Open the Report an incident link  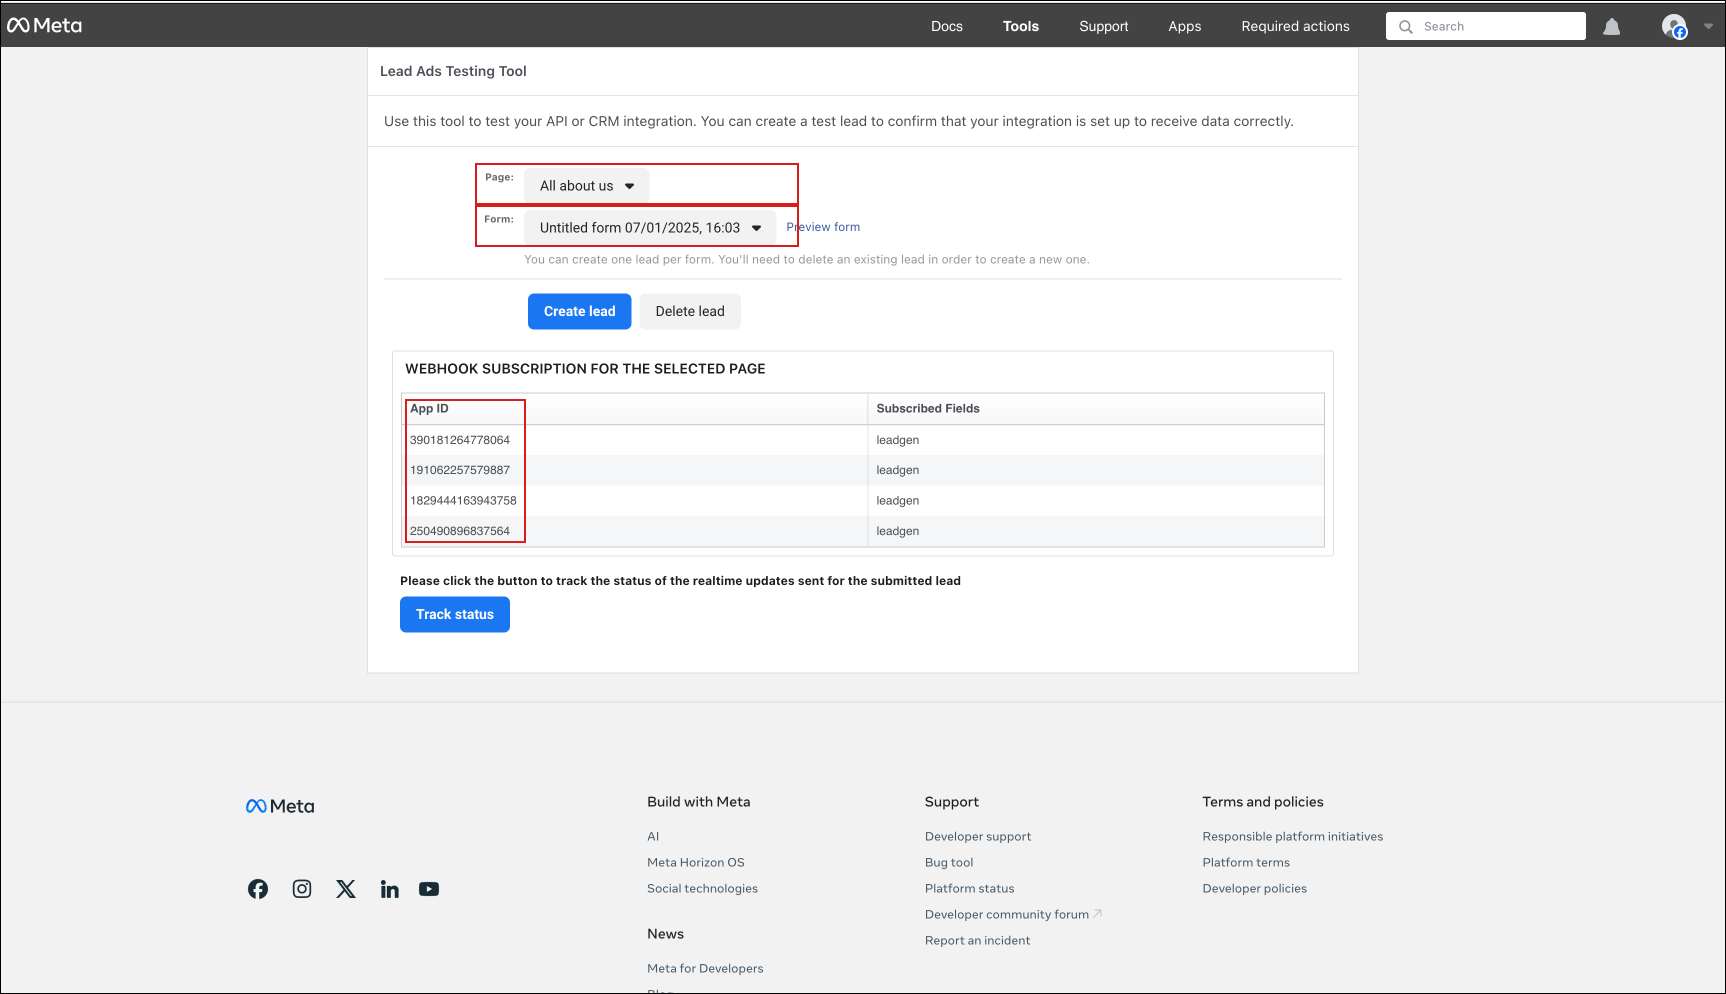(x=978, y=940)
